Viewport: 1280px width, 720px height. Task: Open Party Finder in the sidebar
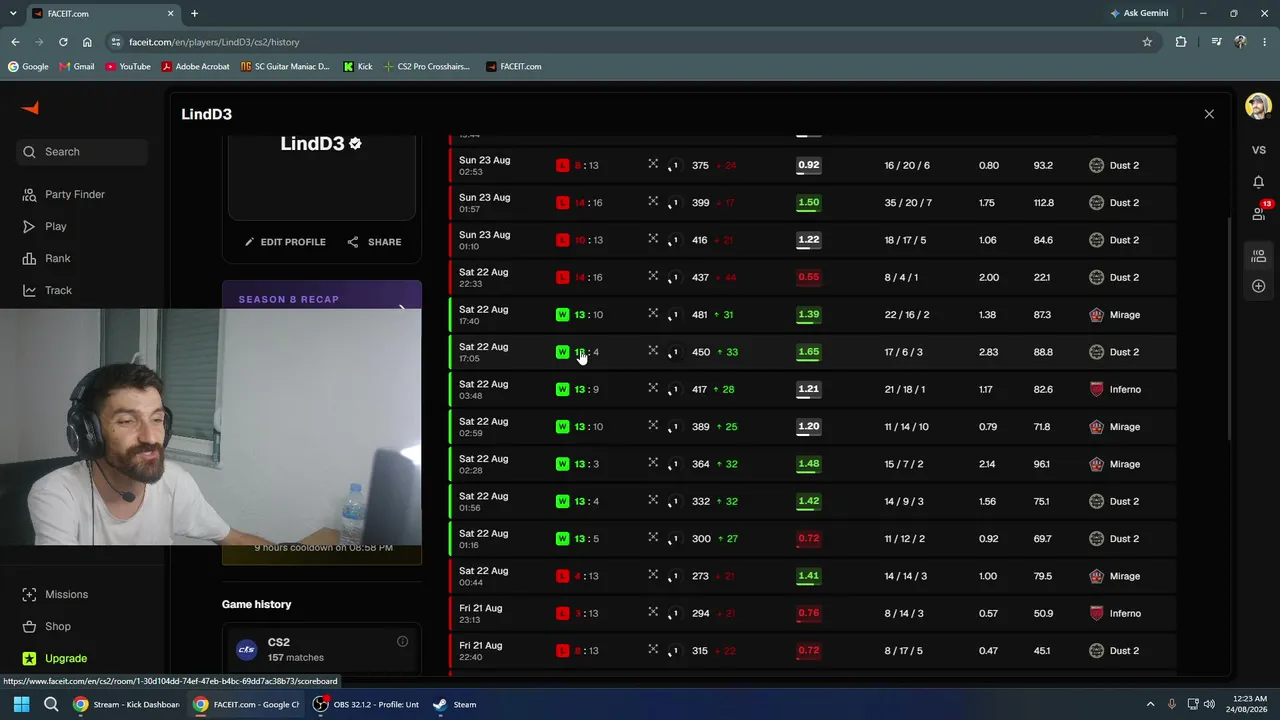75,194
